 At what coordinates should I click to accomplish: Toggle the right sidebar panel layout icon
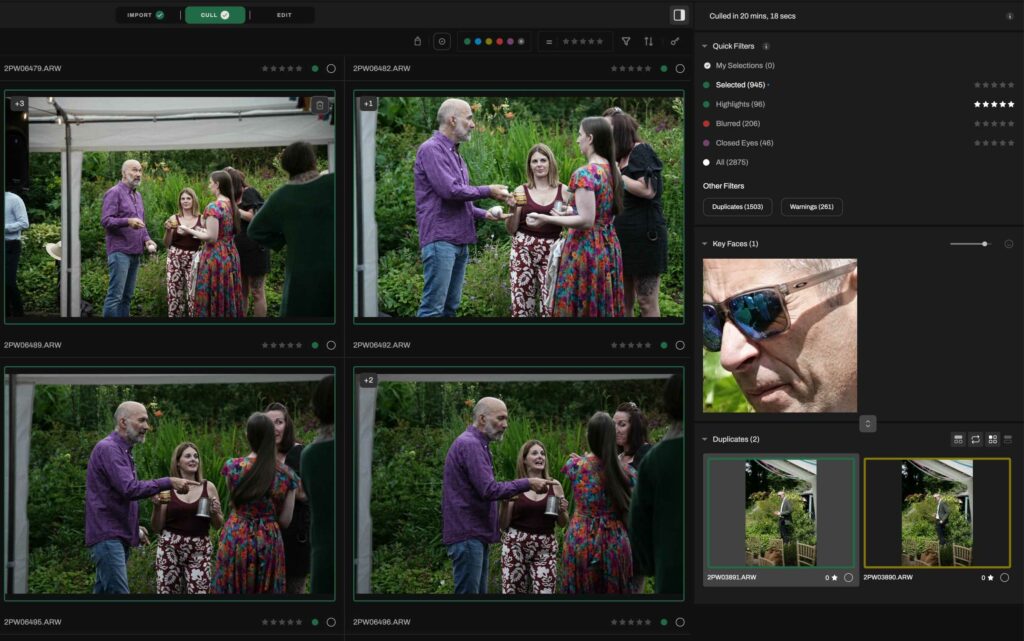coord(679,15)
